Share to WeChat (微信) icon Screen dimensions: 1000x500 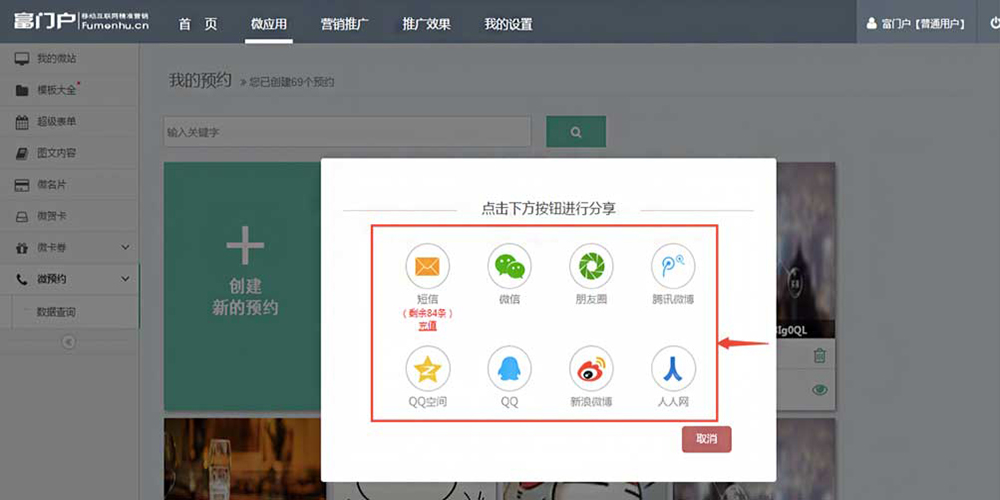(x=509, y=266)
